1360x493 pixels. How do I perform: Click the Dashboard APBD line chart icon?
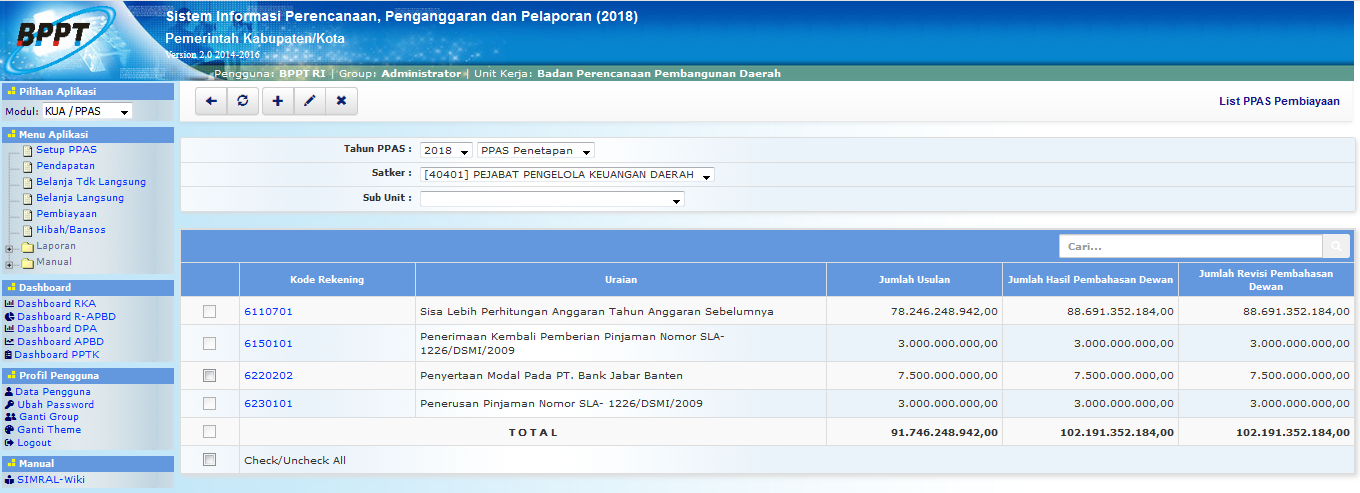(9, 342)
